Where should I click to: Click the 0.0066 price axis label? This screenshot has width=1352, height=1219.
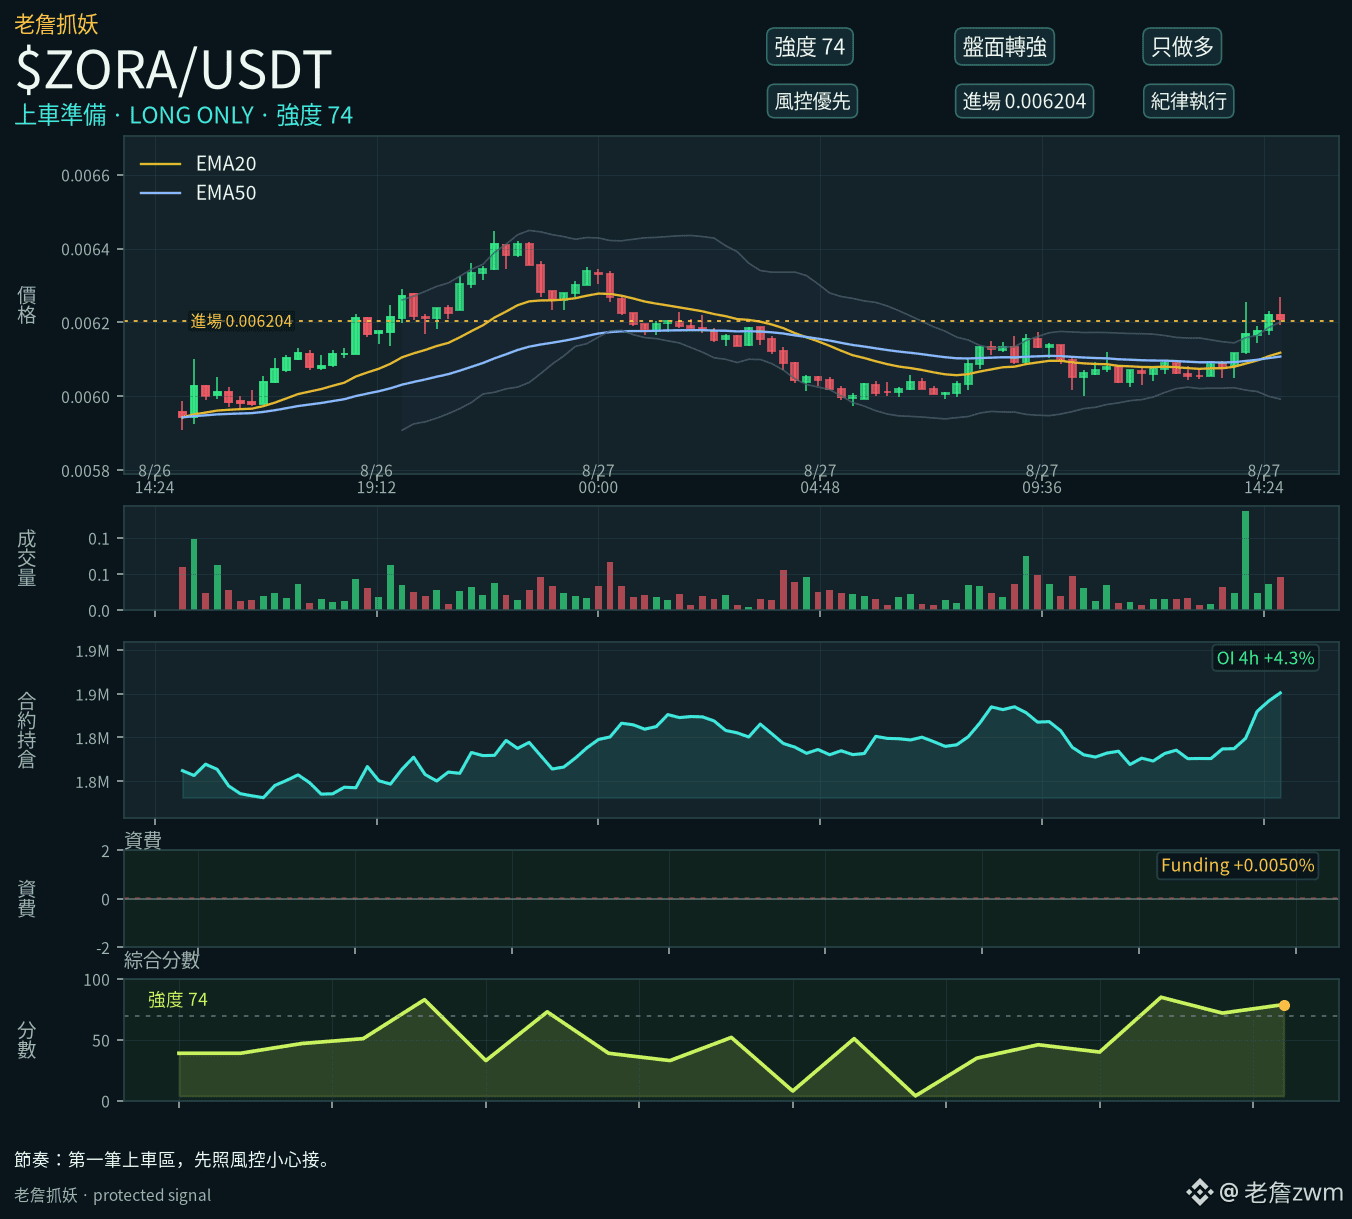[85, 176]
